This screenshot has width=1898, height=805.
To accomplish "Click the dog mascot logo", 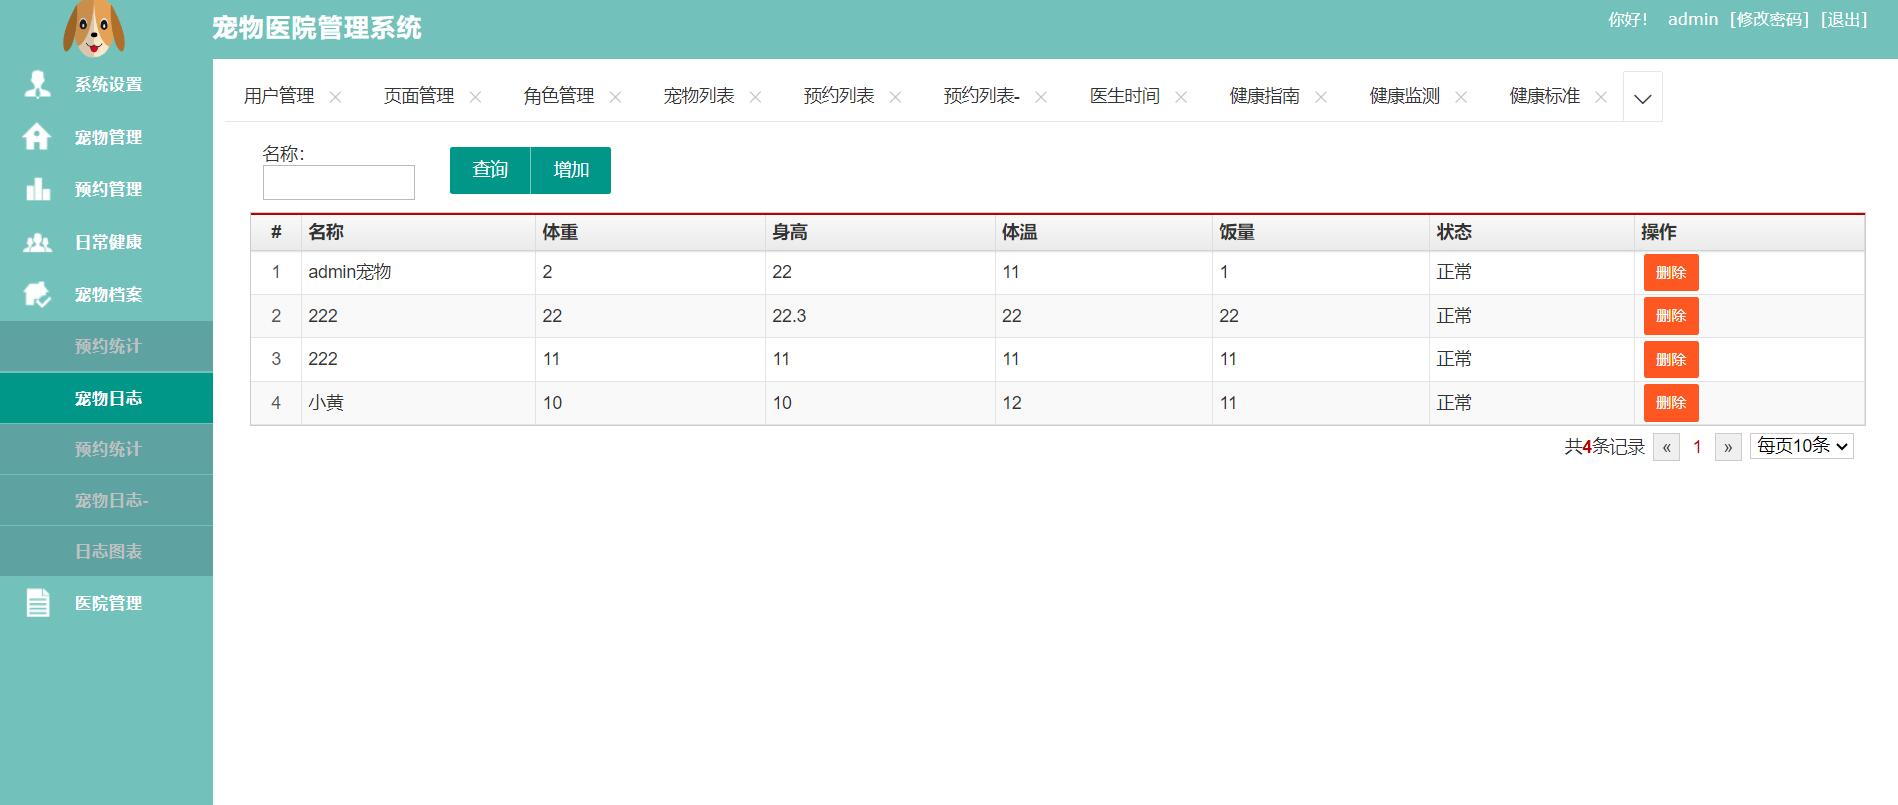I will [94, 28].
